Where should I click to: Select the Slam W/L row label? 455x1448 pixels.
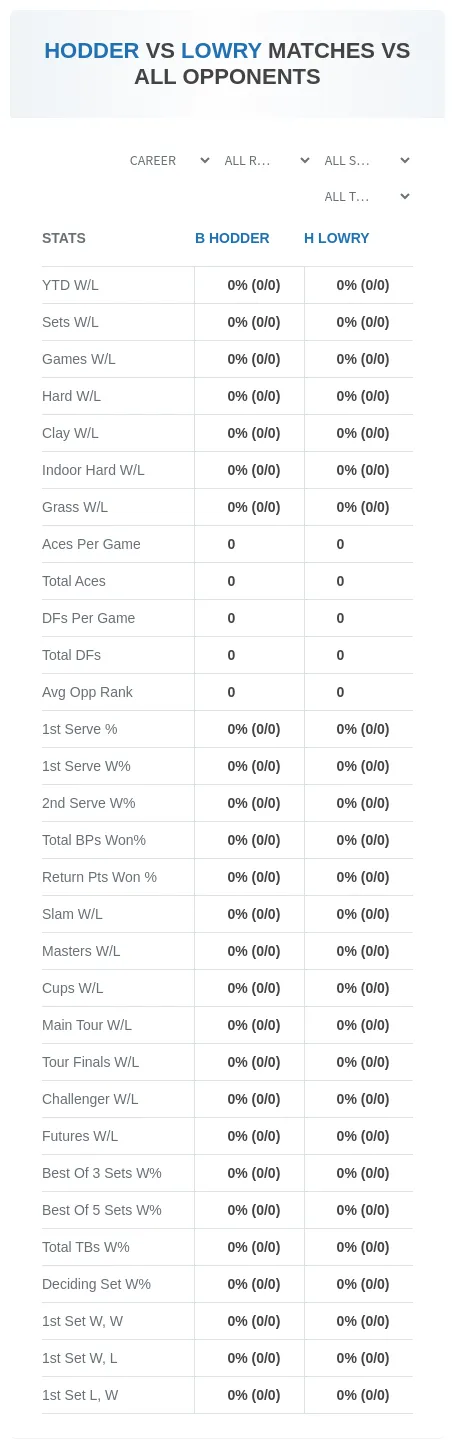coord(72,914)
